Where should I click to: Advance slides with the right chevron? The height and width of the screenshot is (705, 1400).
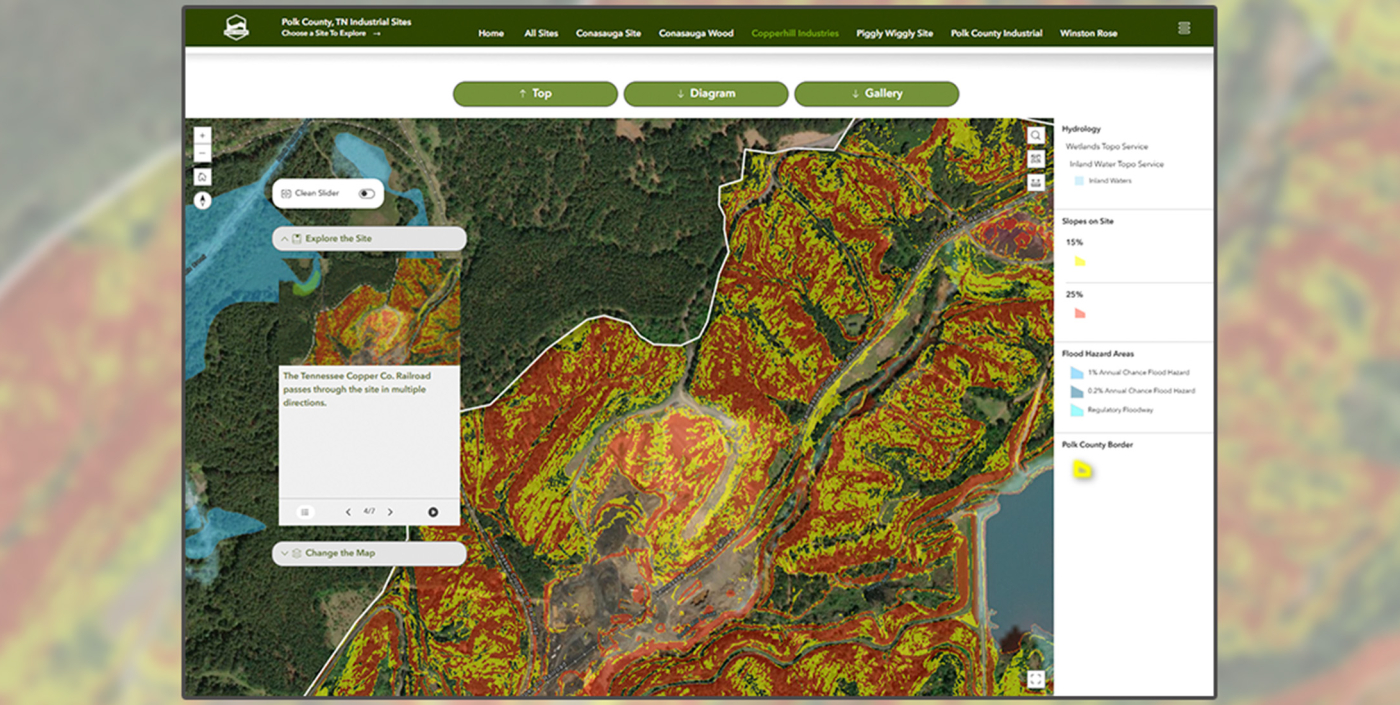[x=390, y=511]
